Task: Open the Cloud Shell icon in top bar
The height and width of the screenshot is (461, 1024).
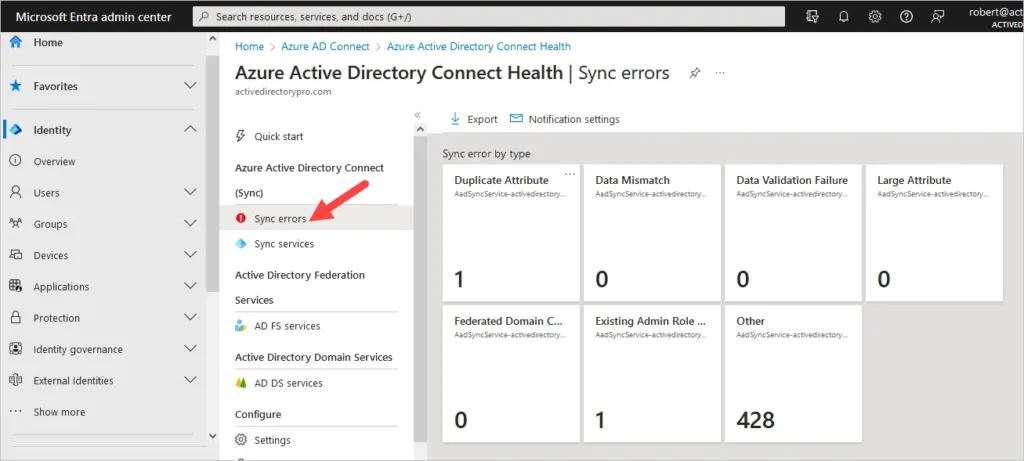Action: point(812,17)
